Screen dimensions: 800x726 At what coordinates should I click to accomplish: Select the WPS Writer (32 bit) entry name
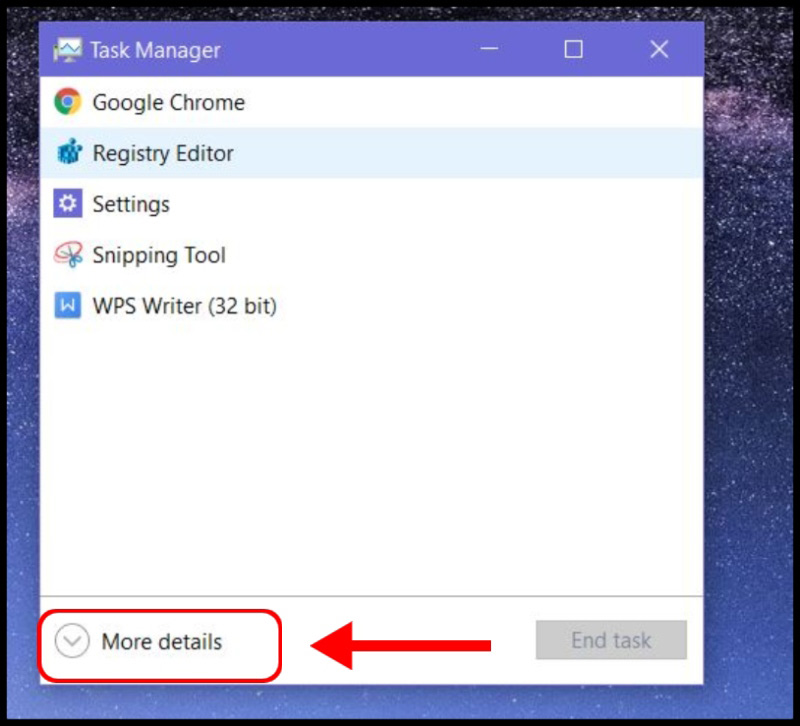[x=184, y=306]
